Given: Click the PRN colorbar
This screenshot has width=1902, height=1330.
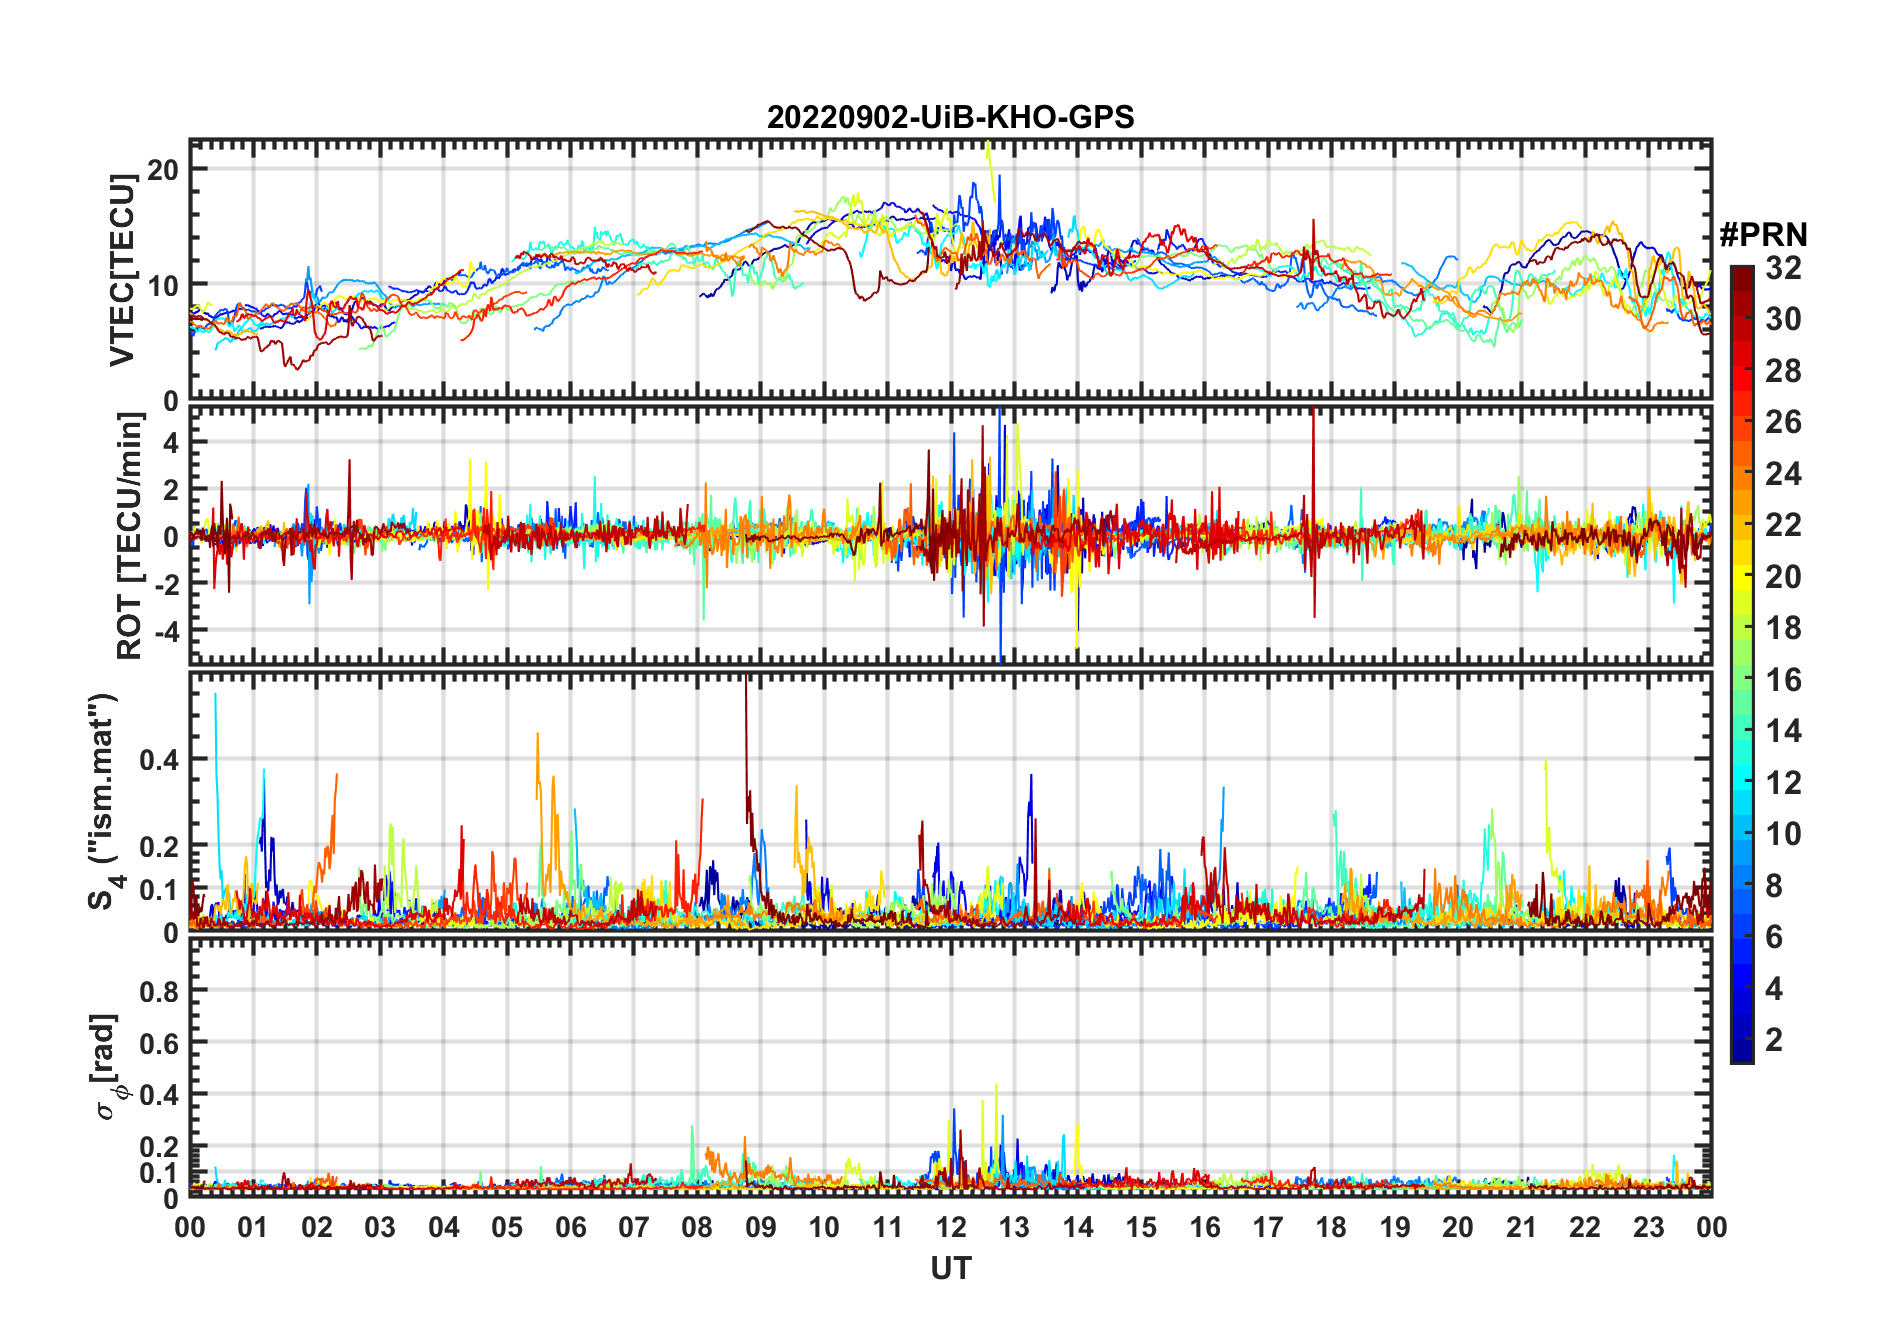Looking at the screenshot, I should tap(1741, 664).
